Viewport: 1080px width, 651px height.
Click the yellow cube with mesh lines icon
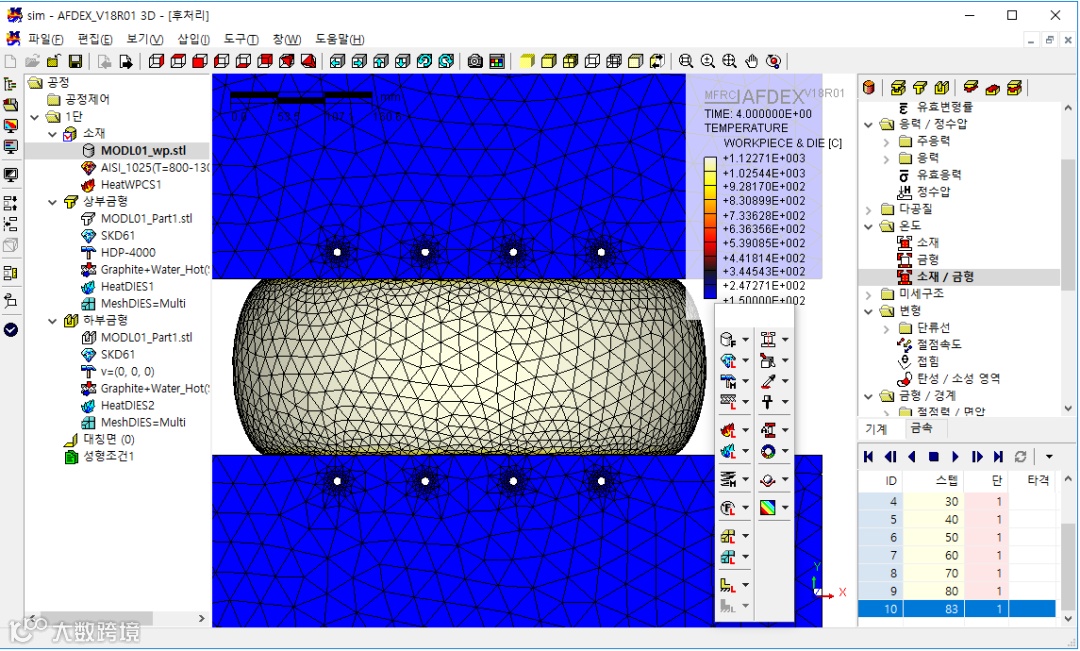tap(570, 61)
